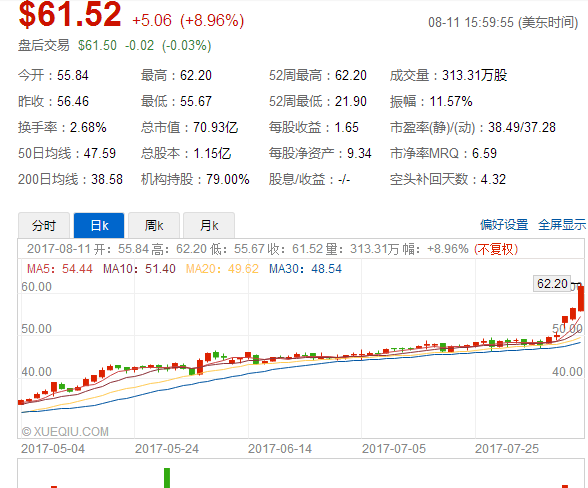
Task: Click the blue MA30 legend label
Action: 305,269
